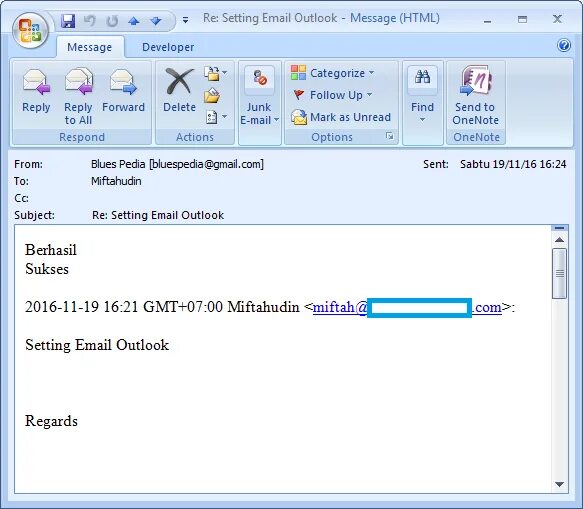The height and width of the screenshot is (509, 583).
Task: Save the message with the floppy icon
Action: pyautogui.click(x=68, y=21)
